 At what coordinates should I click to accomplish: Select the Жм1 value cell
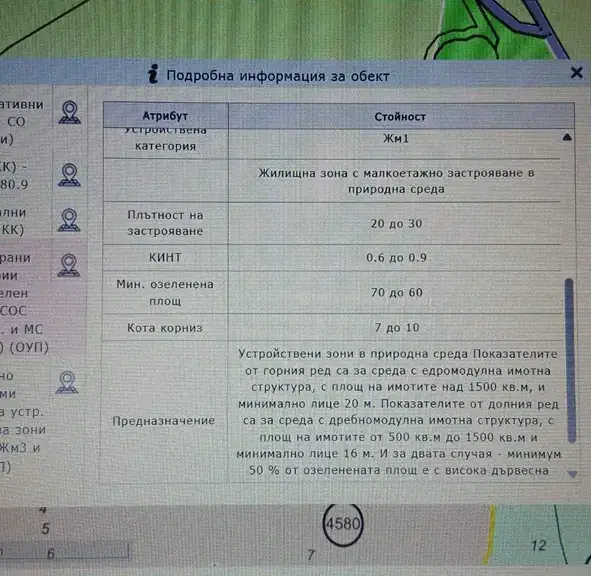[396, 139]
